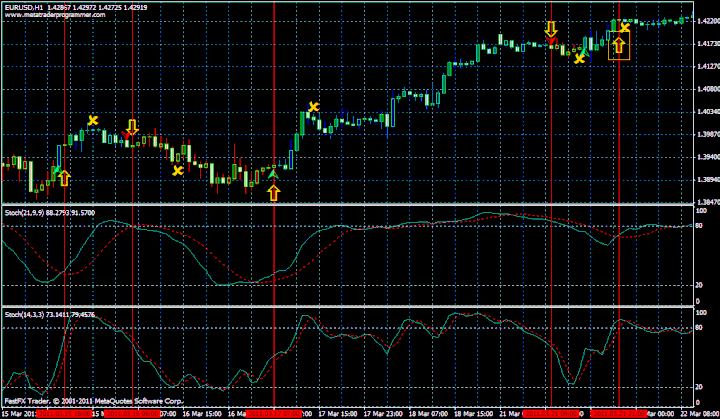
Task: Select the yellow X mark left of the 2011.03.16 06:00 line
Action: 93,120
